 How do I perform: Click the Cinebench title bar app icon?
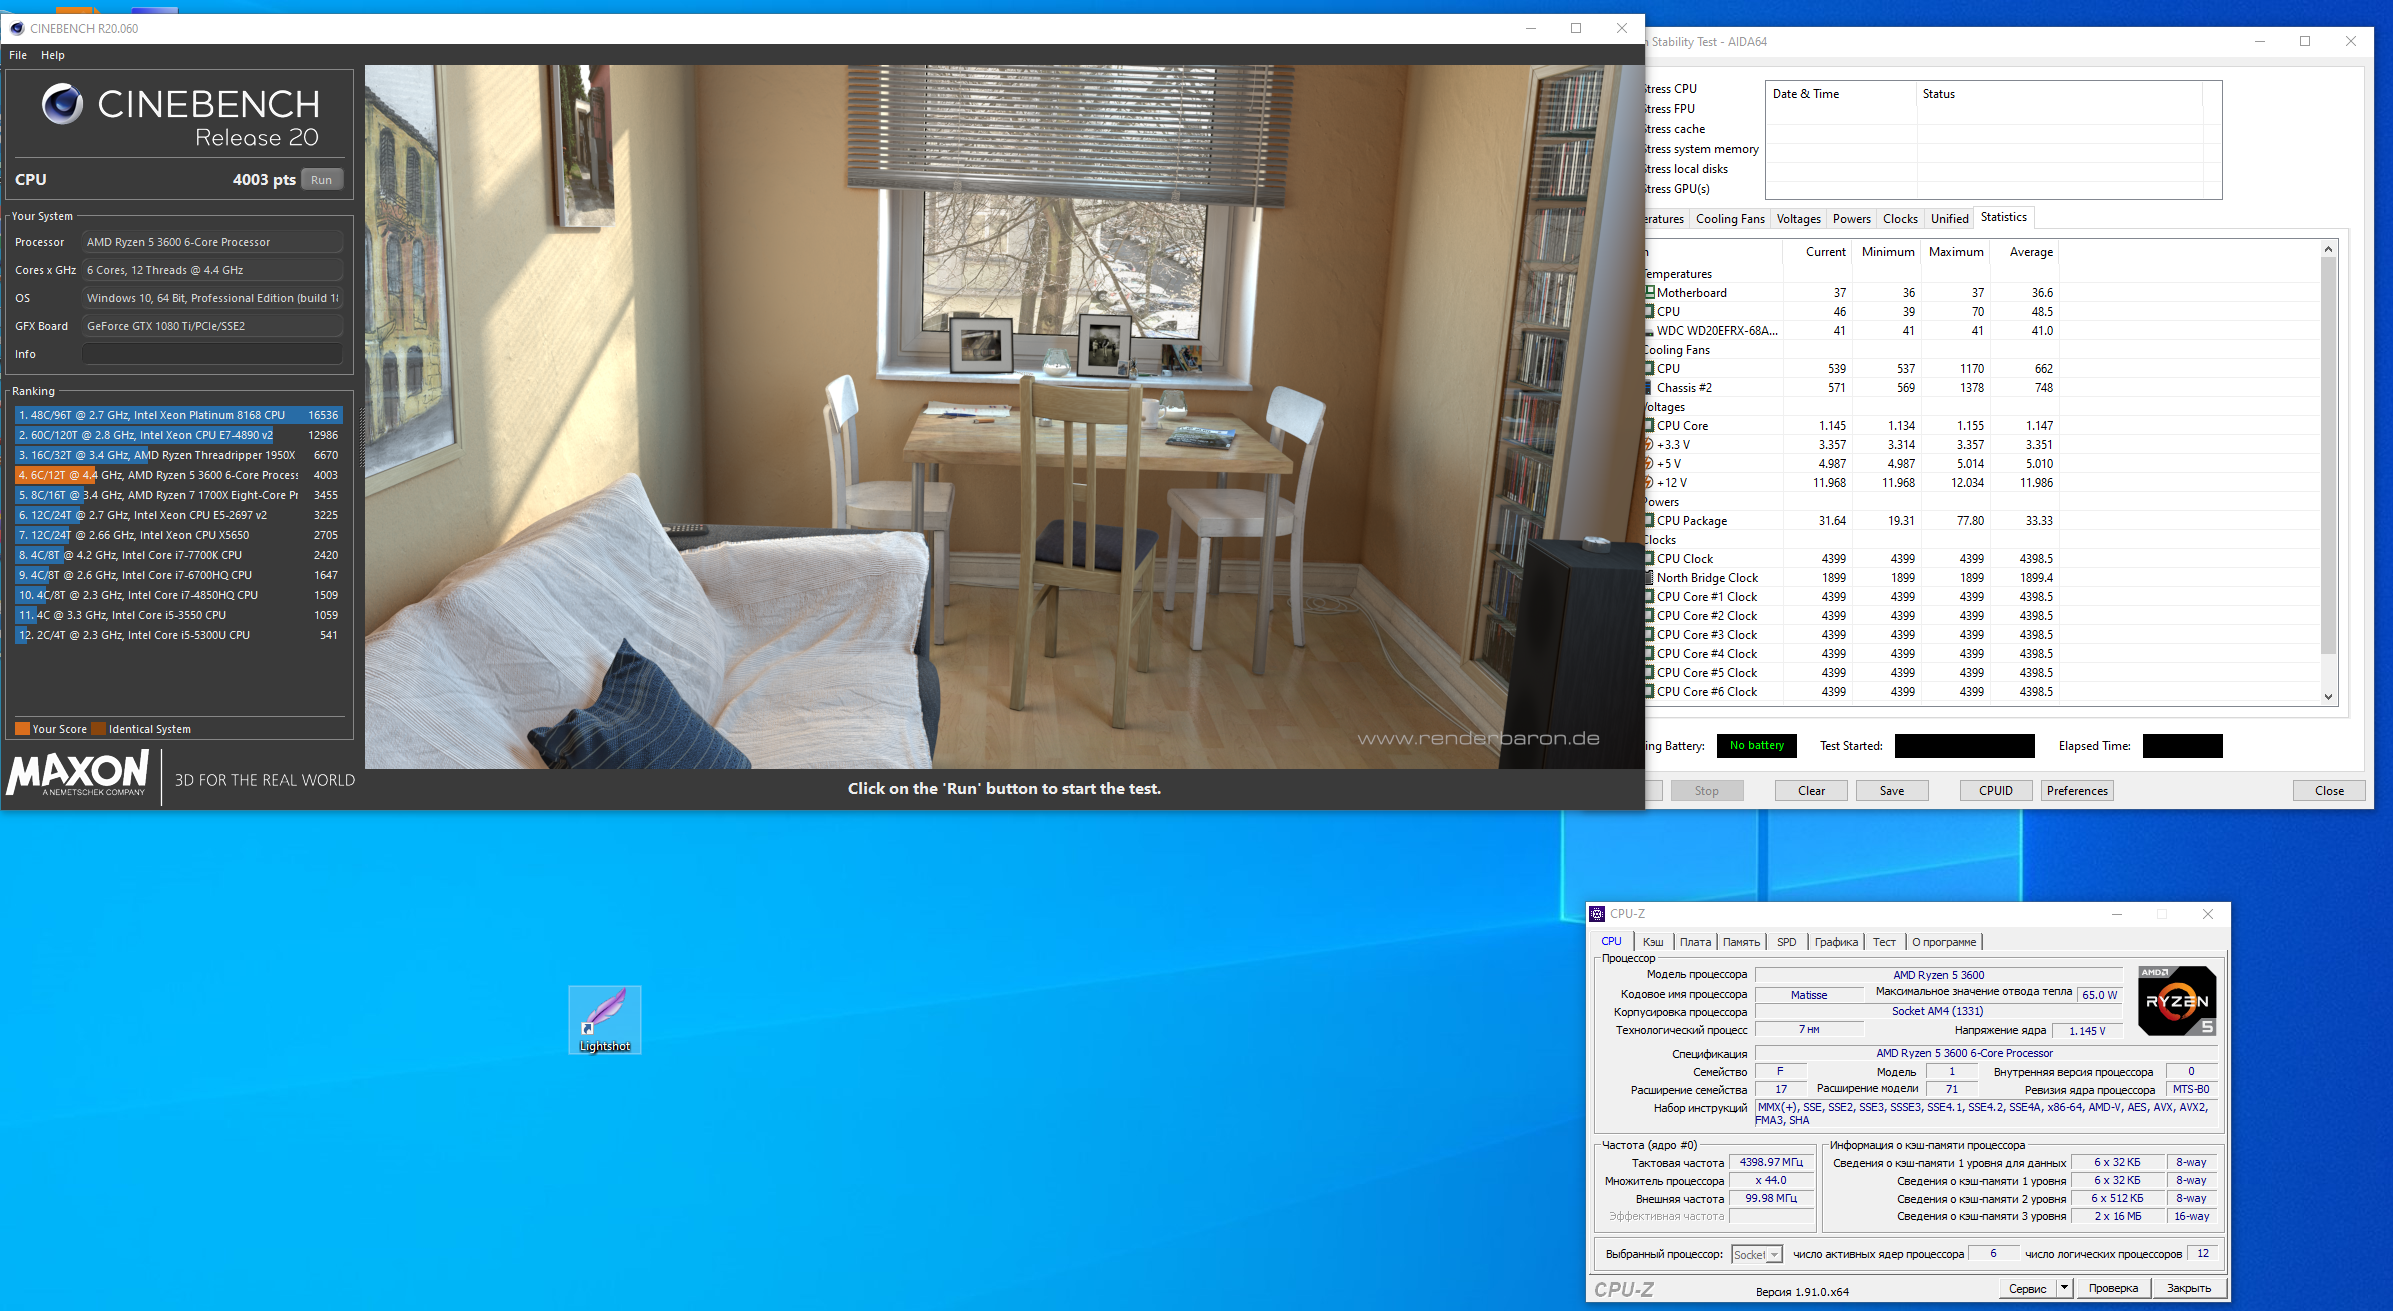tap(17, 28)
